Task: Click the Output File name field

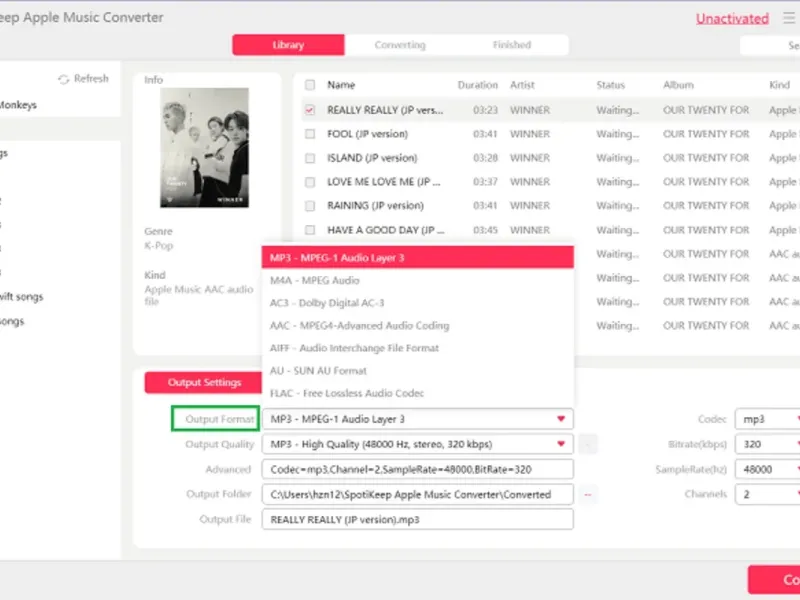Action: tap(417, 519)
